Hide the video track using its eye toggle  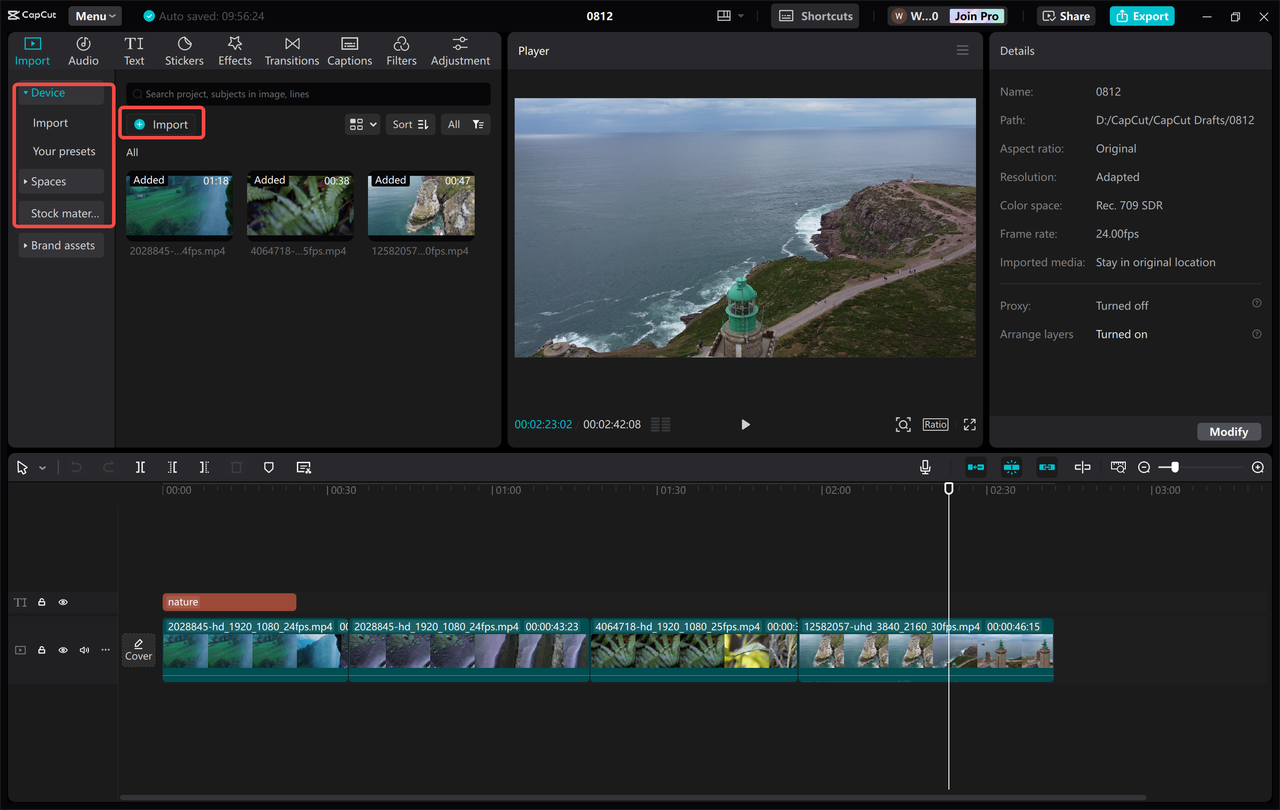[62, 649]
